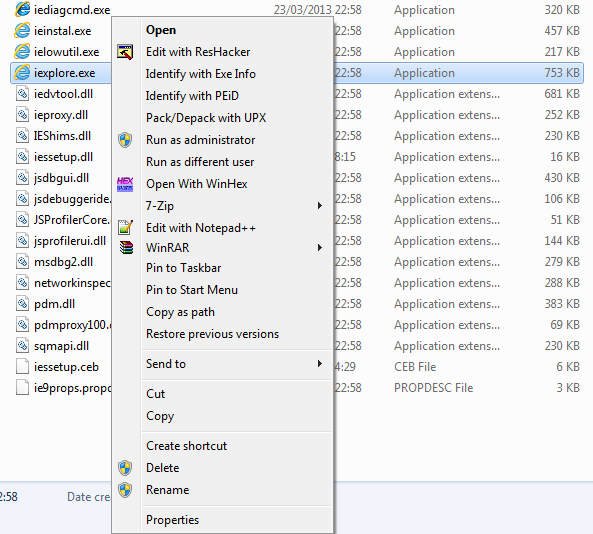Screen dimensions: 593x534
Task: Expand the Send to submenu arrow
Action: [320, 364]
